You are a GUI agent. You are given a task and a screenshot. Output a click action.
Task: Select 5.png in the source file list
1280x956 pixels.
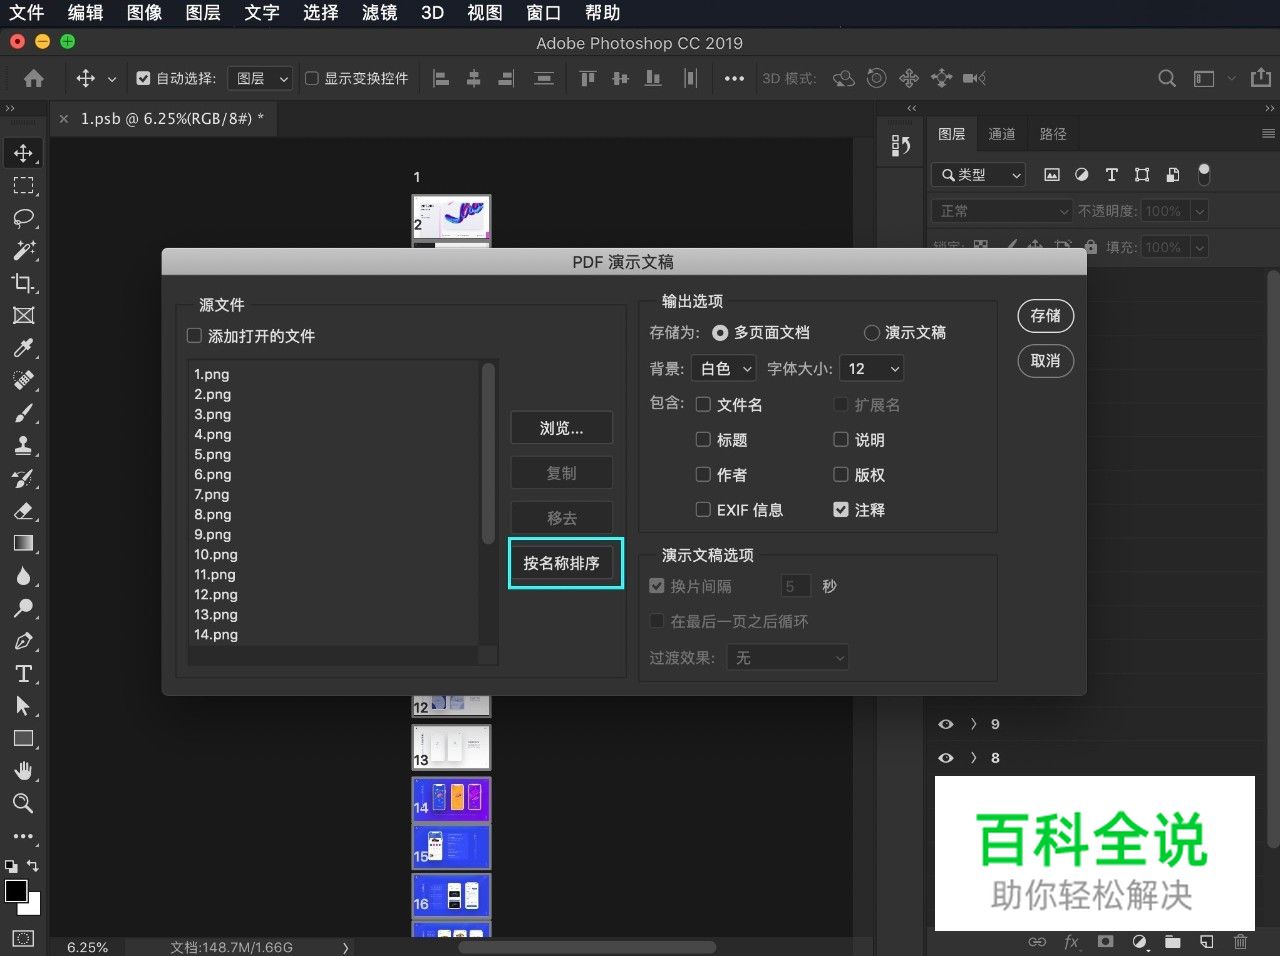point(212,454)
